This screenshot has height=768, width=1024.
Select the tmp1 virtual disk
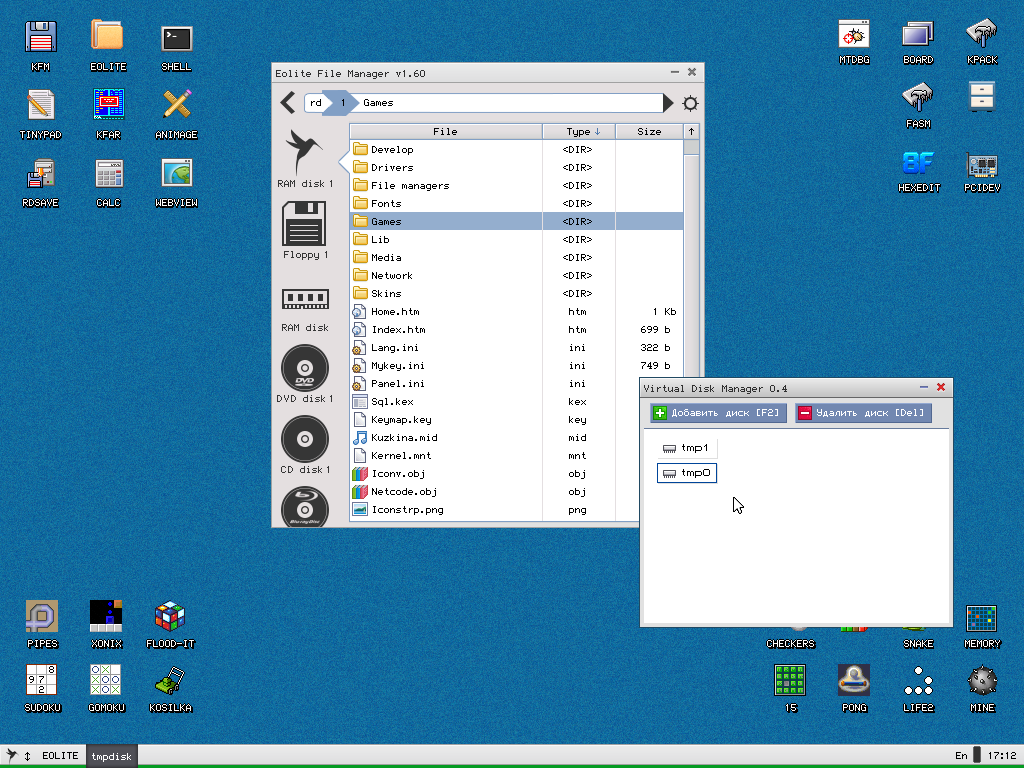click(686, 448)
